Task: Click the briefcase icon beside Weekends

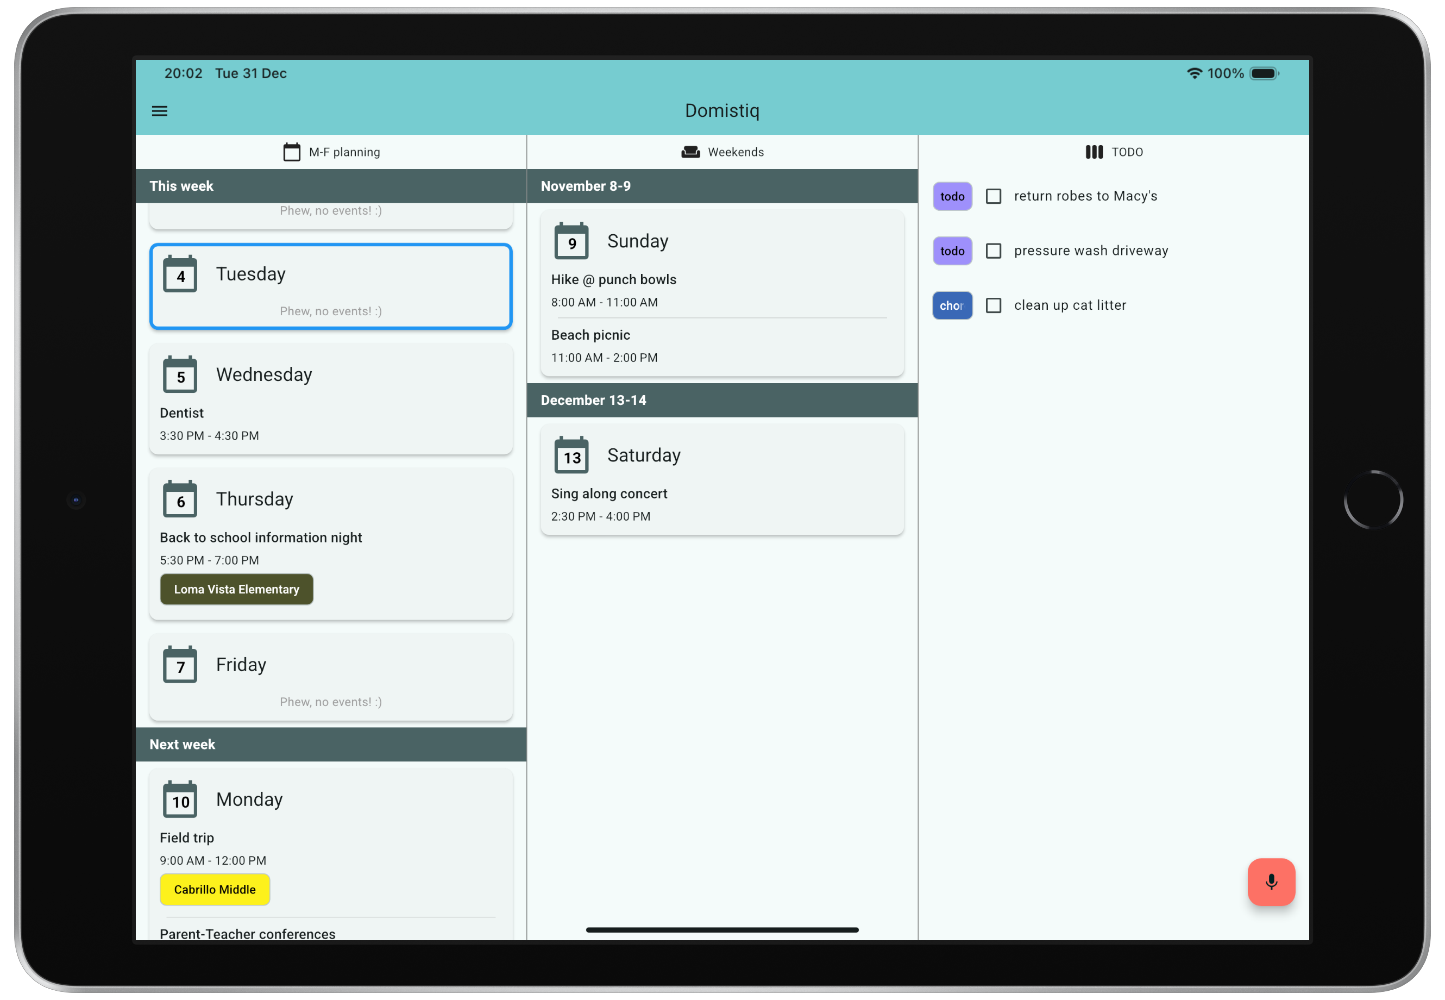Action: coord(690,151)
